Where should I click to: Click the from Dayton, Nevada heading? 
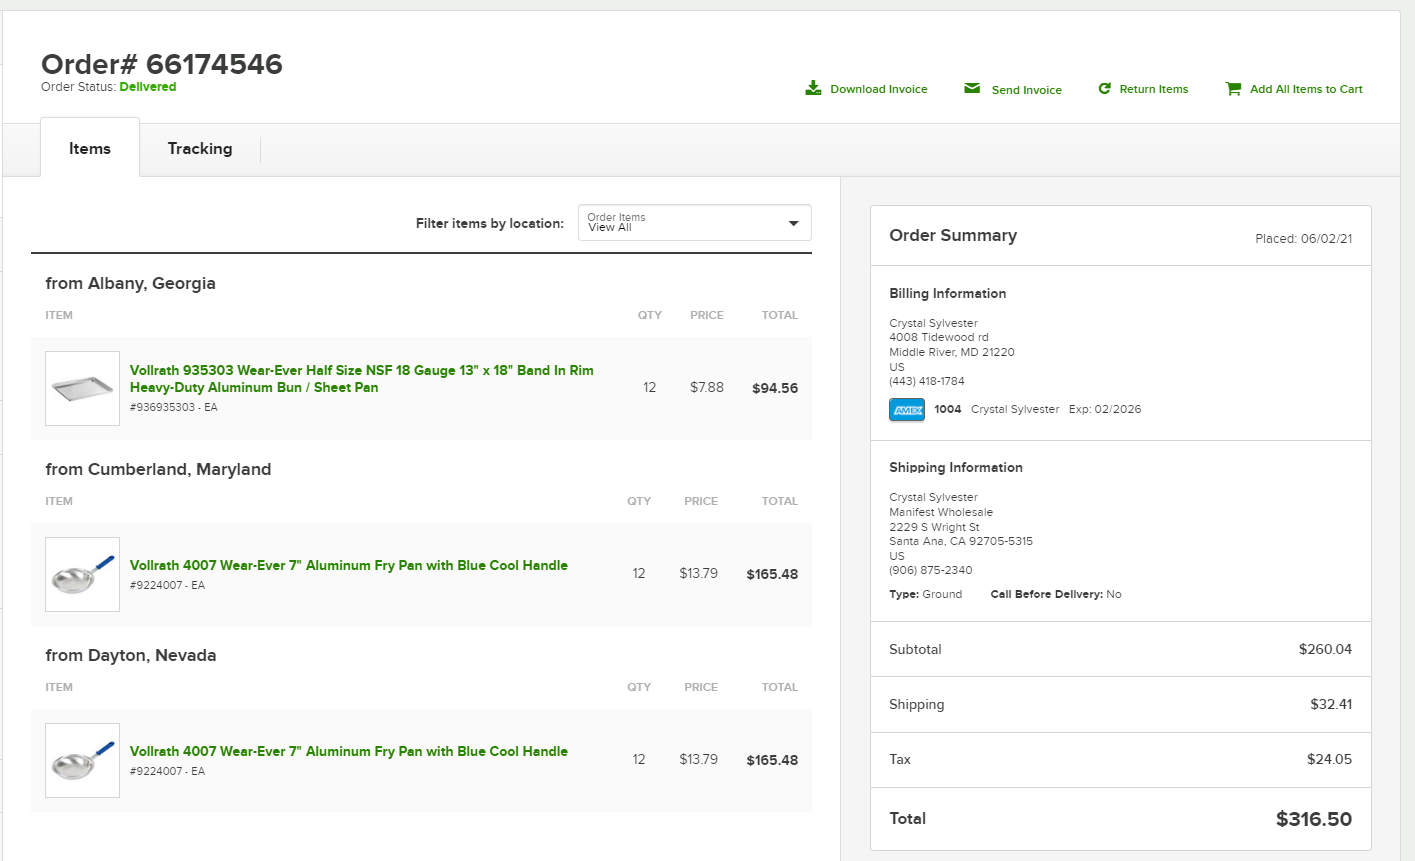pyautogui.click(x=131, y=655)
